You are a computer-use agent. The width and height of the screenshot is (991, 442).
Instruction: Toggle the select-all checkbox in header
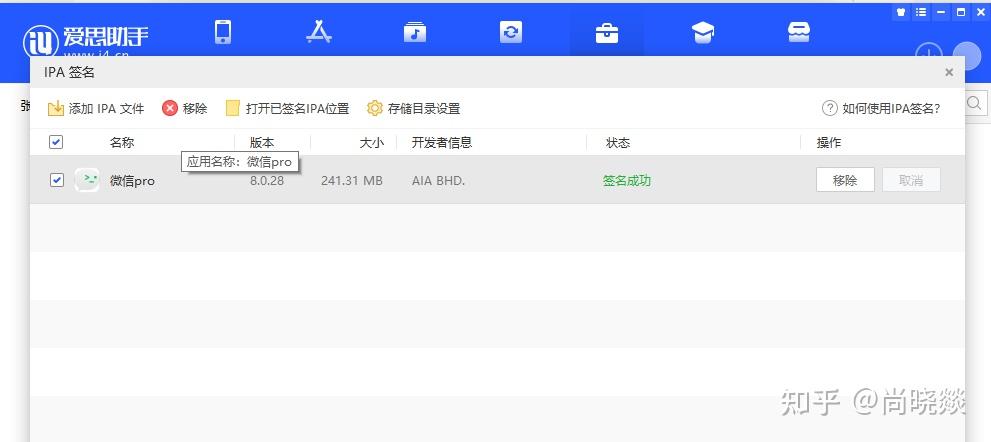pyautogui.click(x=56, y=142)
